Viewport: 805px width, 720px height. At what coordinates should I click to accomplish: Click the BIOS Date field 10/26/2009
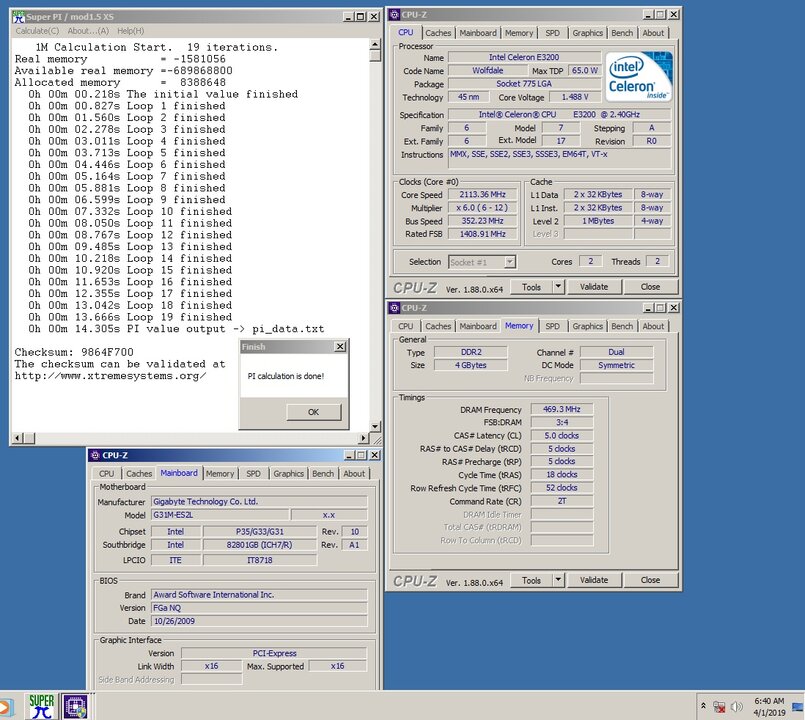tap(259, 621)
